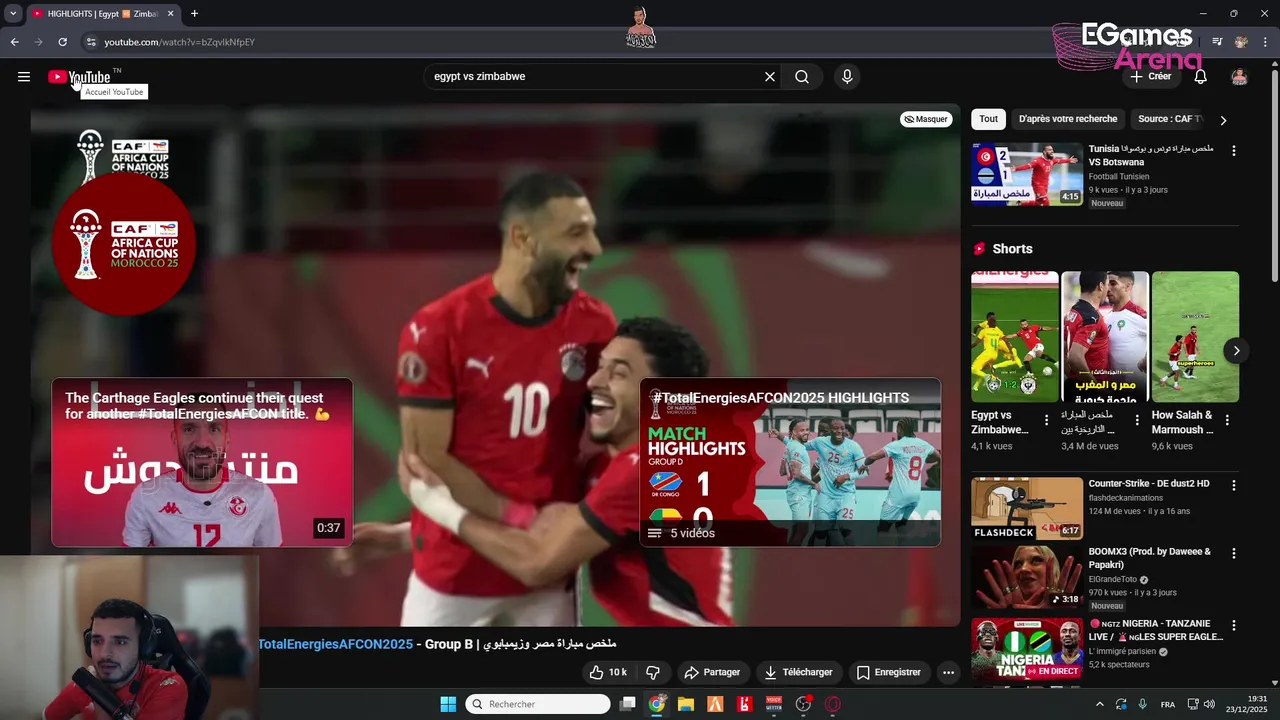Open site information icon in address bar

pos(91,42)
